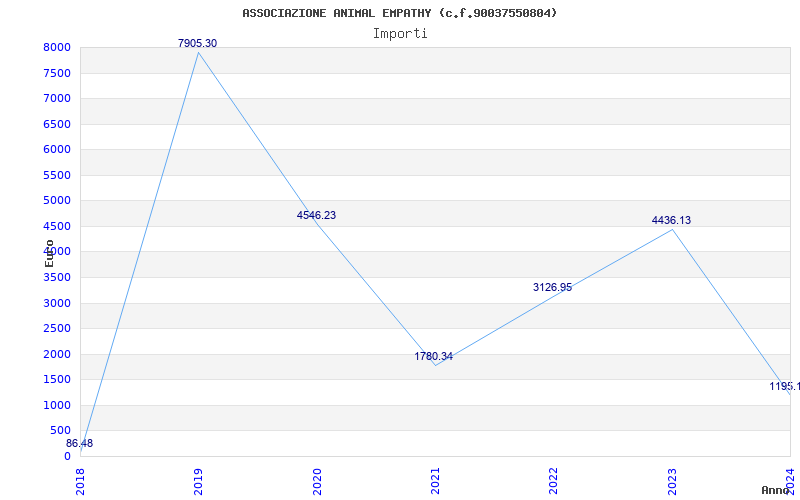800x500 pixels.
Task: Click the y-axis tick label 500
Action: 60,431
